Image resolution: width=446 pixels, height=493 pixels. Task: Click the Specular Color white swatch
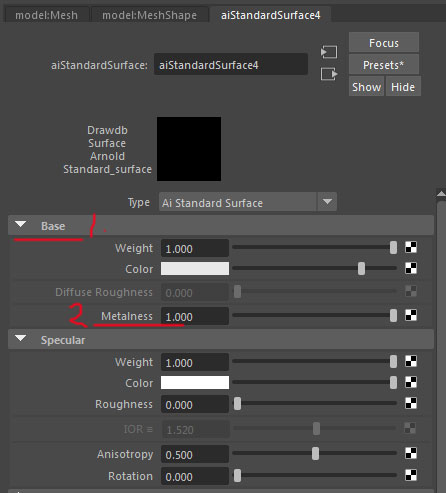click(195, 383)
